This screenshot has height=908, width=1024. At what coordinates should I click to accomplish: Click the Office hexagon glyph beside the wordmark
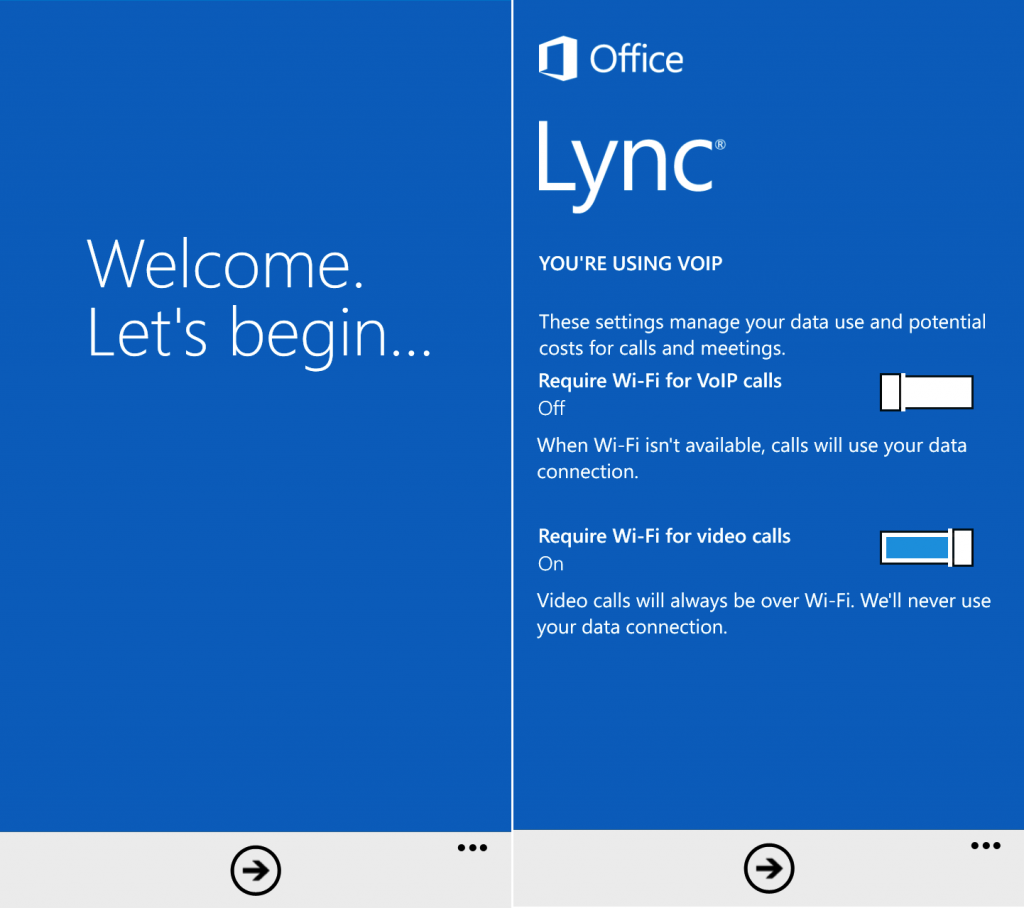pyautogui.click(x=556, y=59)
